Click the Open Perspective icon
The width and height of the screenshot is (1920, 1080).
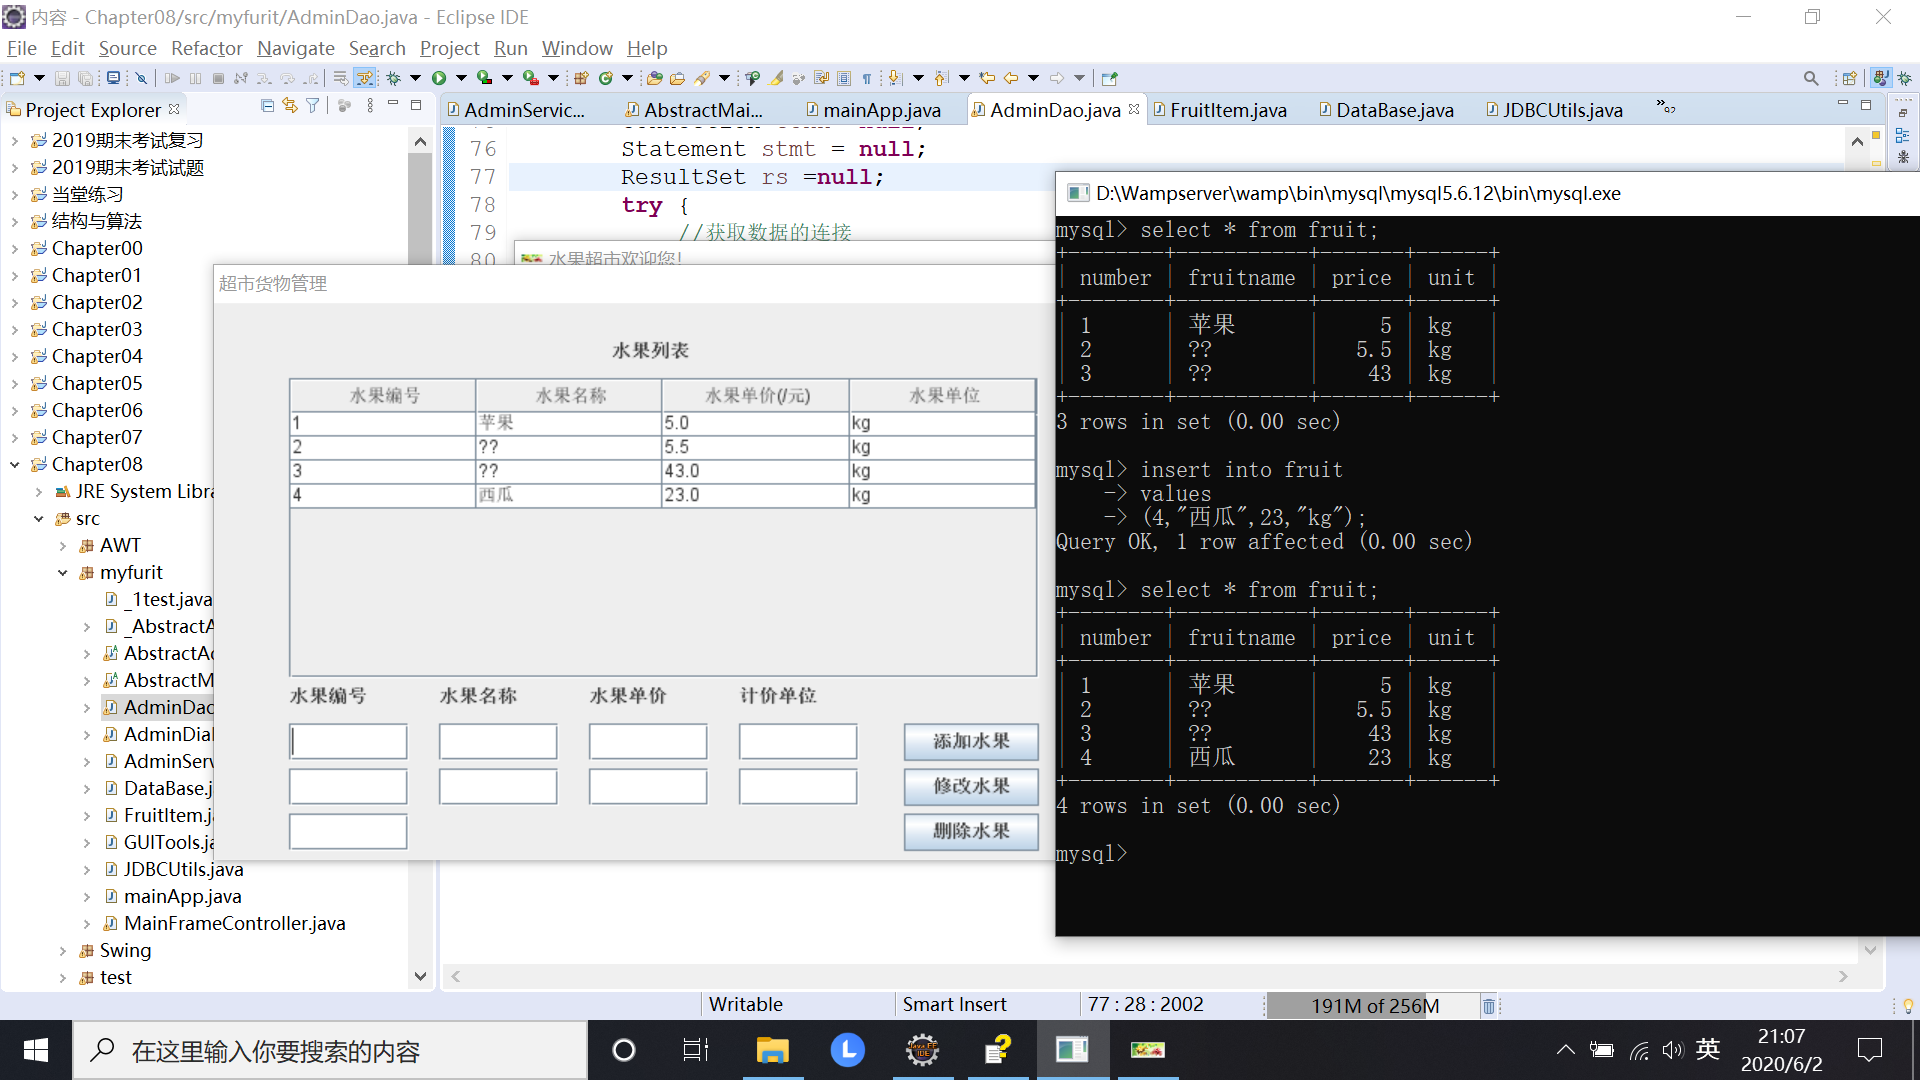coord(1850,78)
